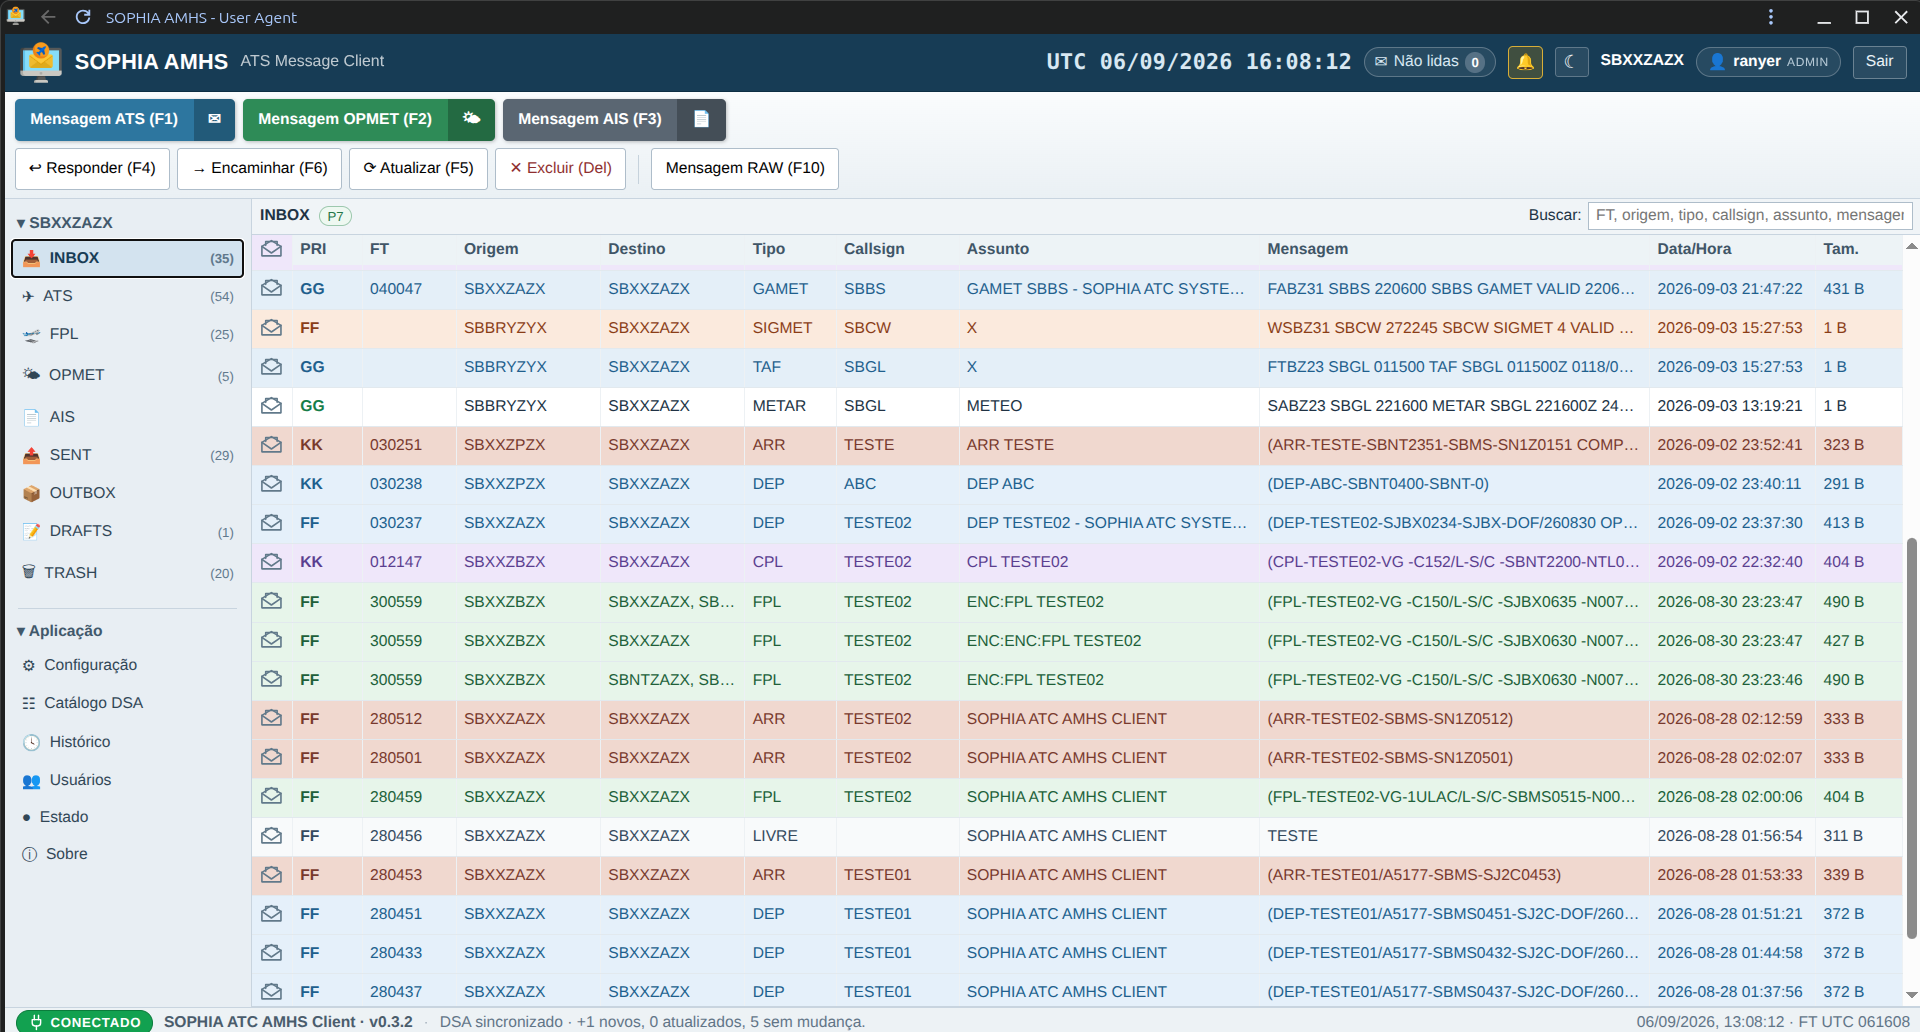Click the message list vertical scrollbar
This screenshot has height=1032, width=1920.
point(1911,738)
